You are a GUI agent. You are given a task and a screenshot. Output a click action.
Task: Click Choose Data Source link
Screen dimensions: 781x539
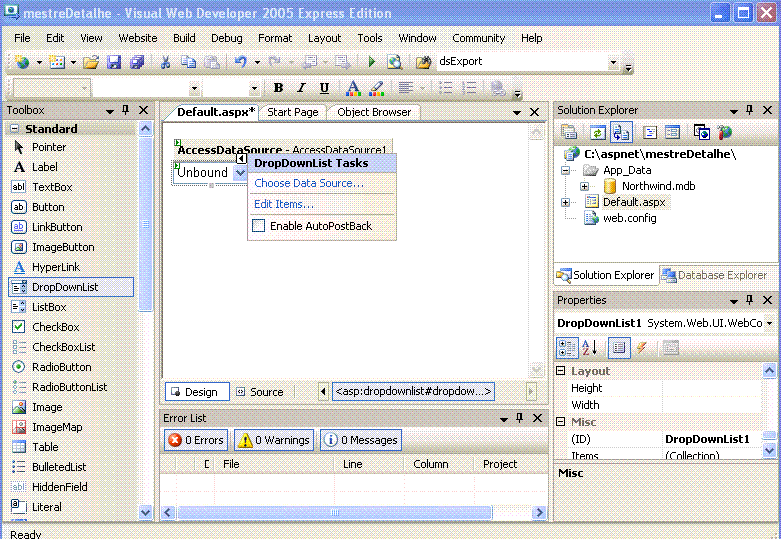[x=309, y=183]
